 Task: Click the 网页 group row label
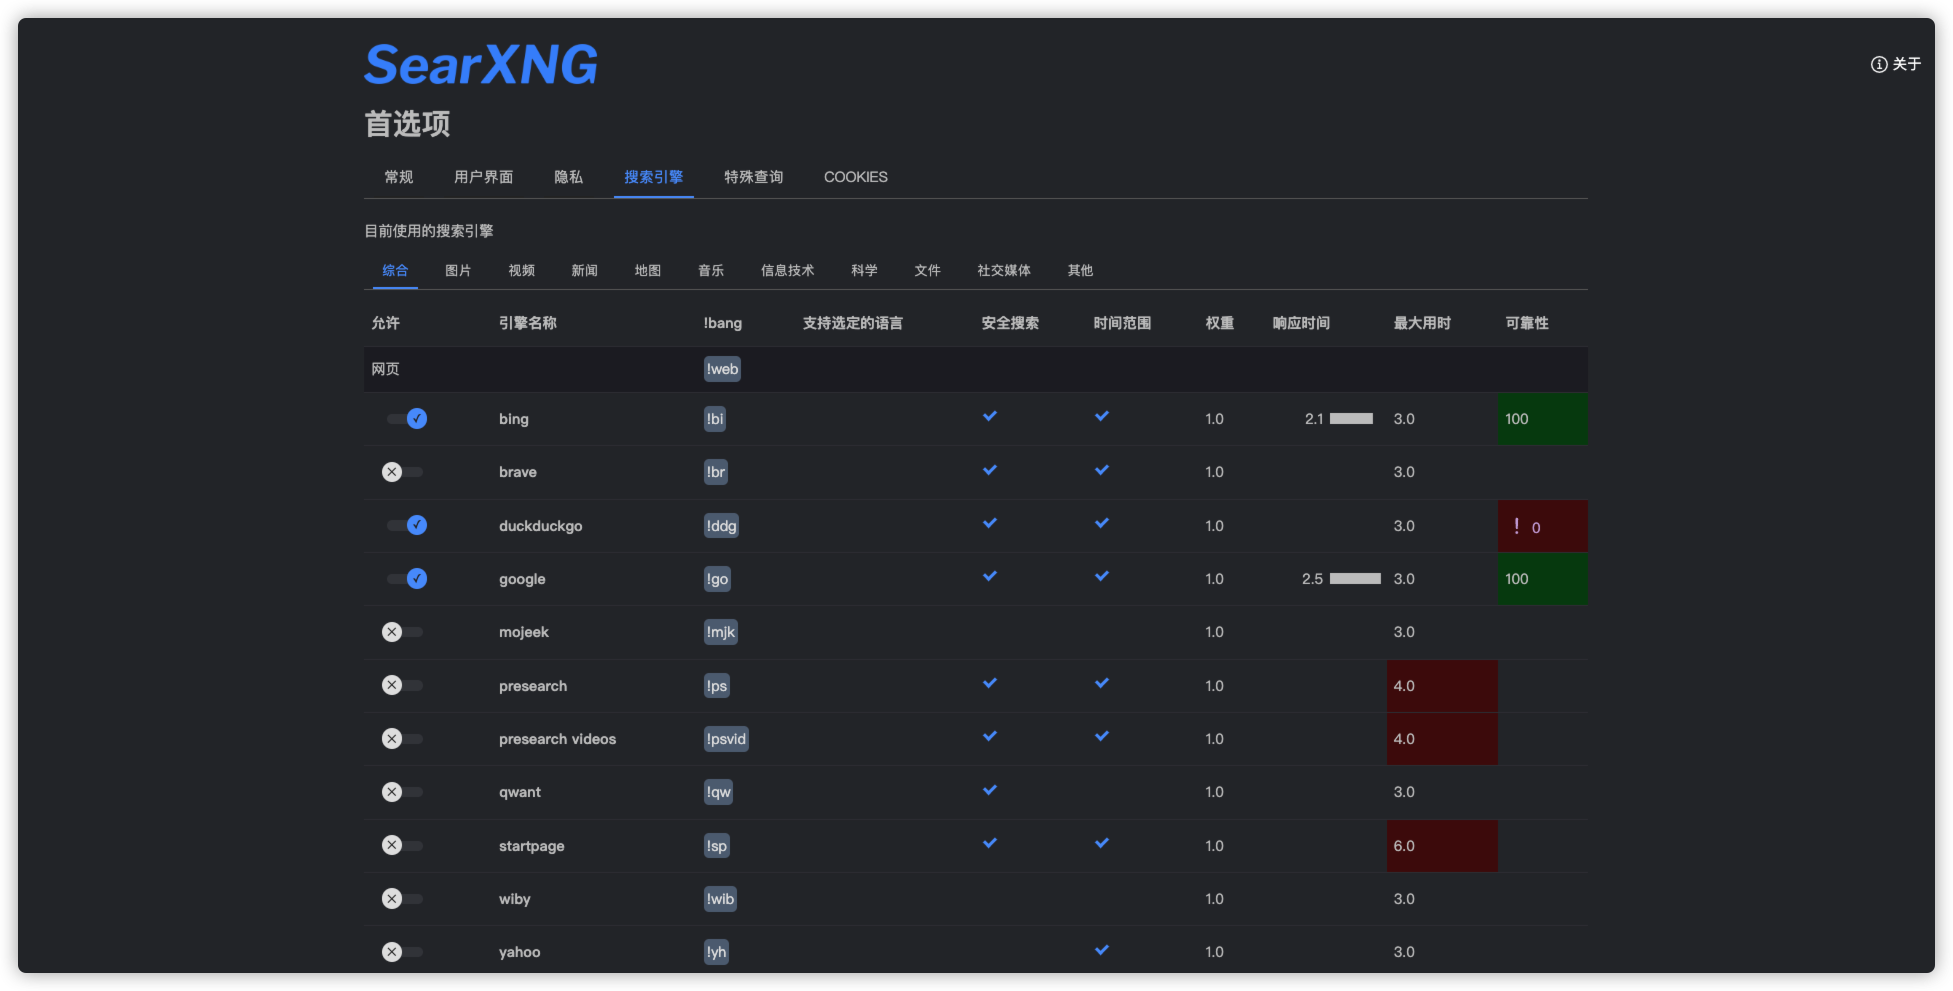385,369
